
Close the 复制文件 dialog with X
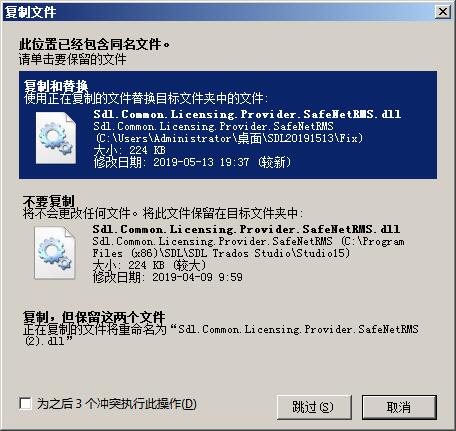pyautogui.click(x=443, y=12)
